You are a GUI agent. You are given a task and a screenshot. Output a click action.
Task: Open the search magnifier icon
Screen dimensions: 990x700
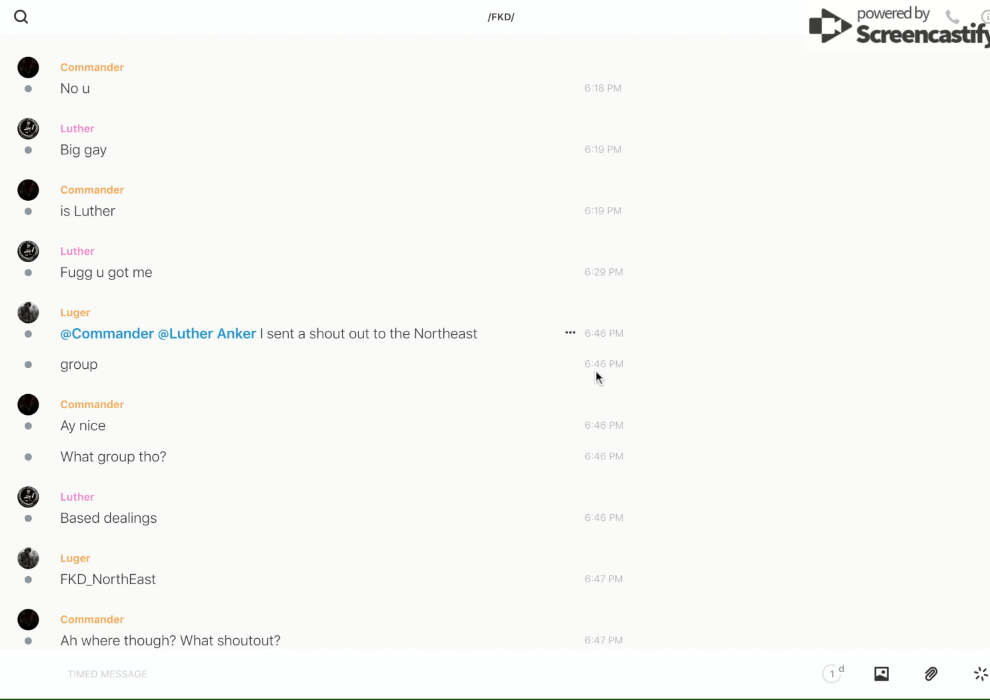coord(21,17)
